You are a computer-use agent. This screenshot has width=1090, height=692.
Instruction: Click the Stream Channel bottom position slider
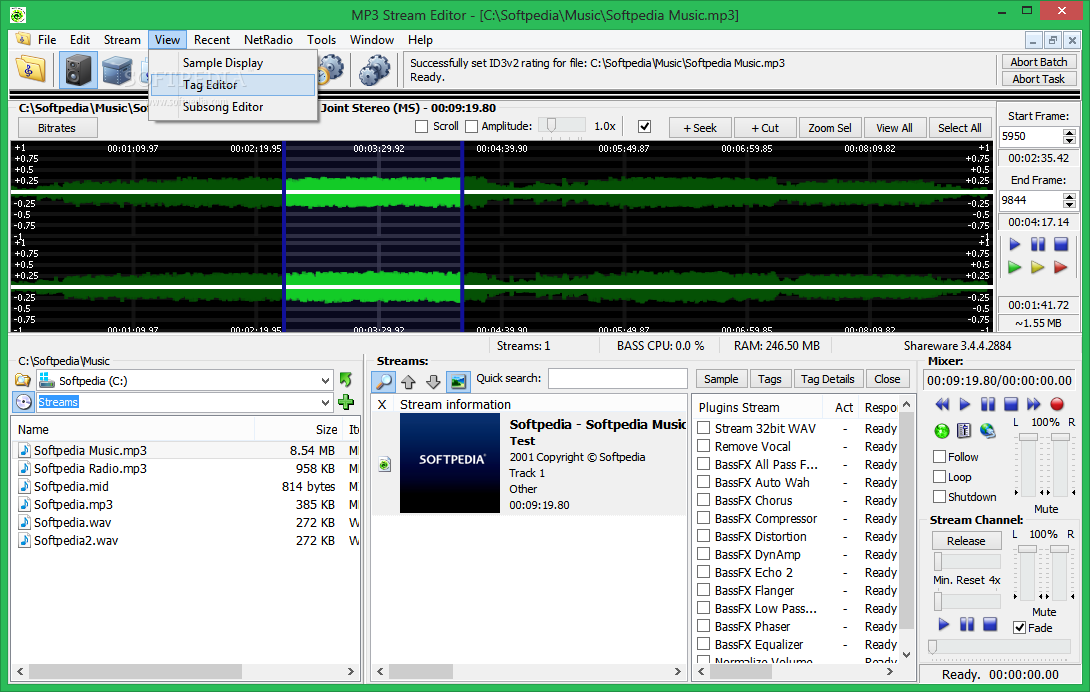(x=999, y=647)
